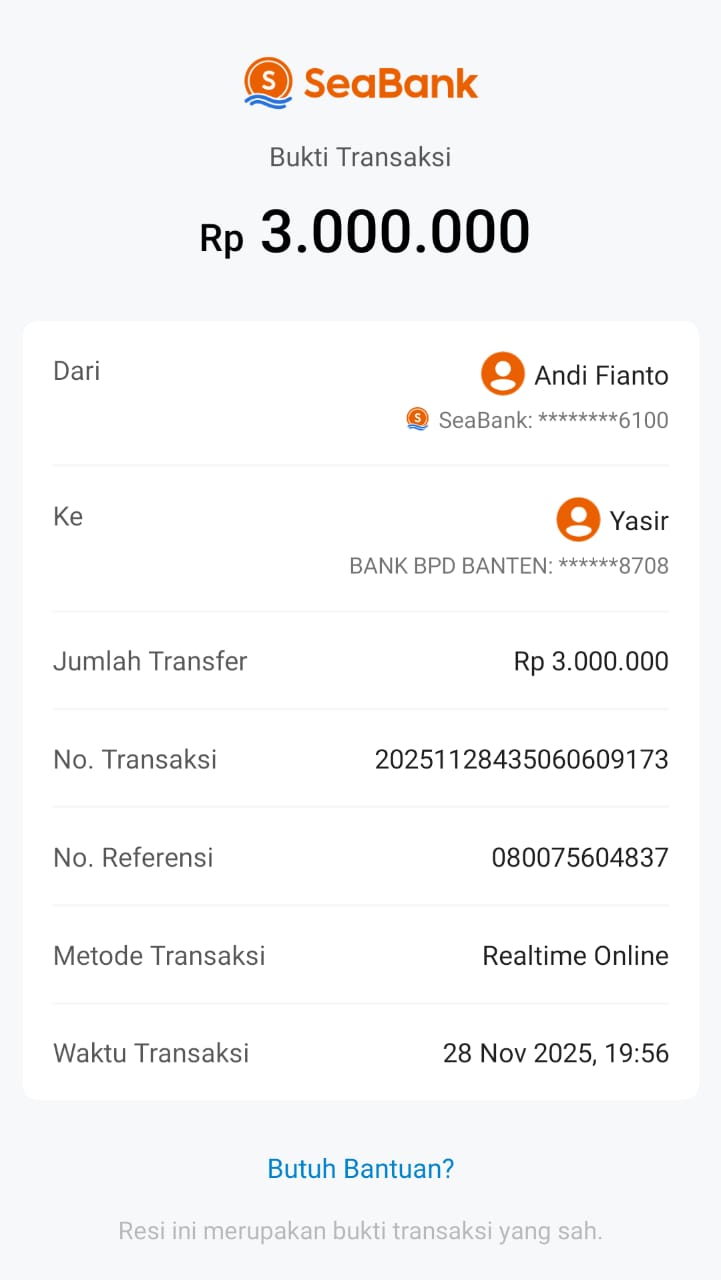
Task: Click the "Waktu Transaksi" label
Action: (151, 1053)
